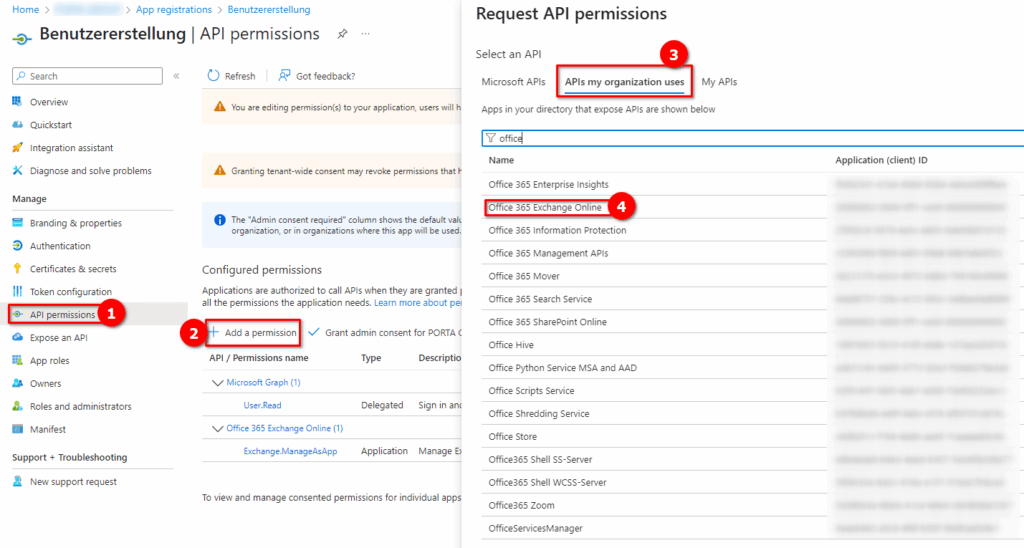
Task: Click the Got feedback person icon
Action: tap(284, 76)
